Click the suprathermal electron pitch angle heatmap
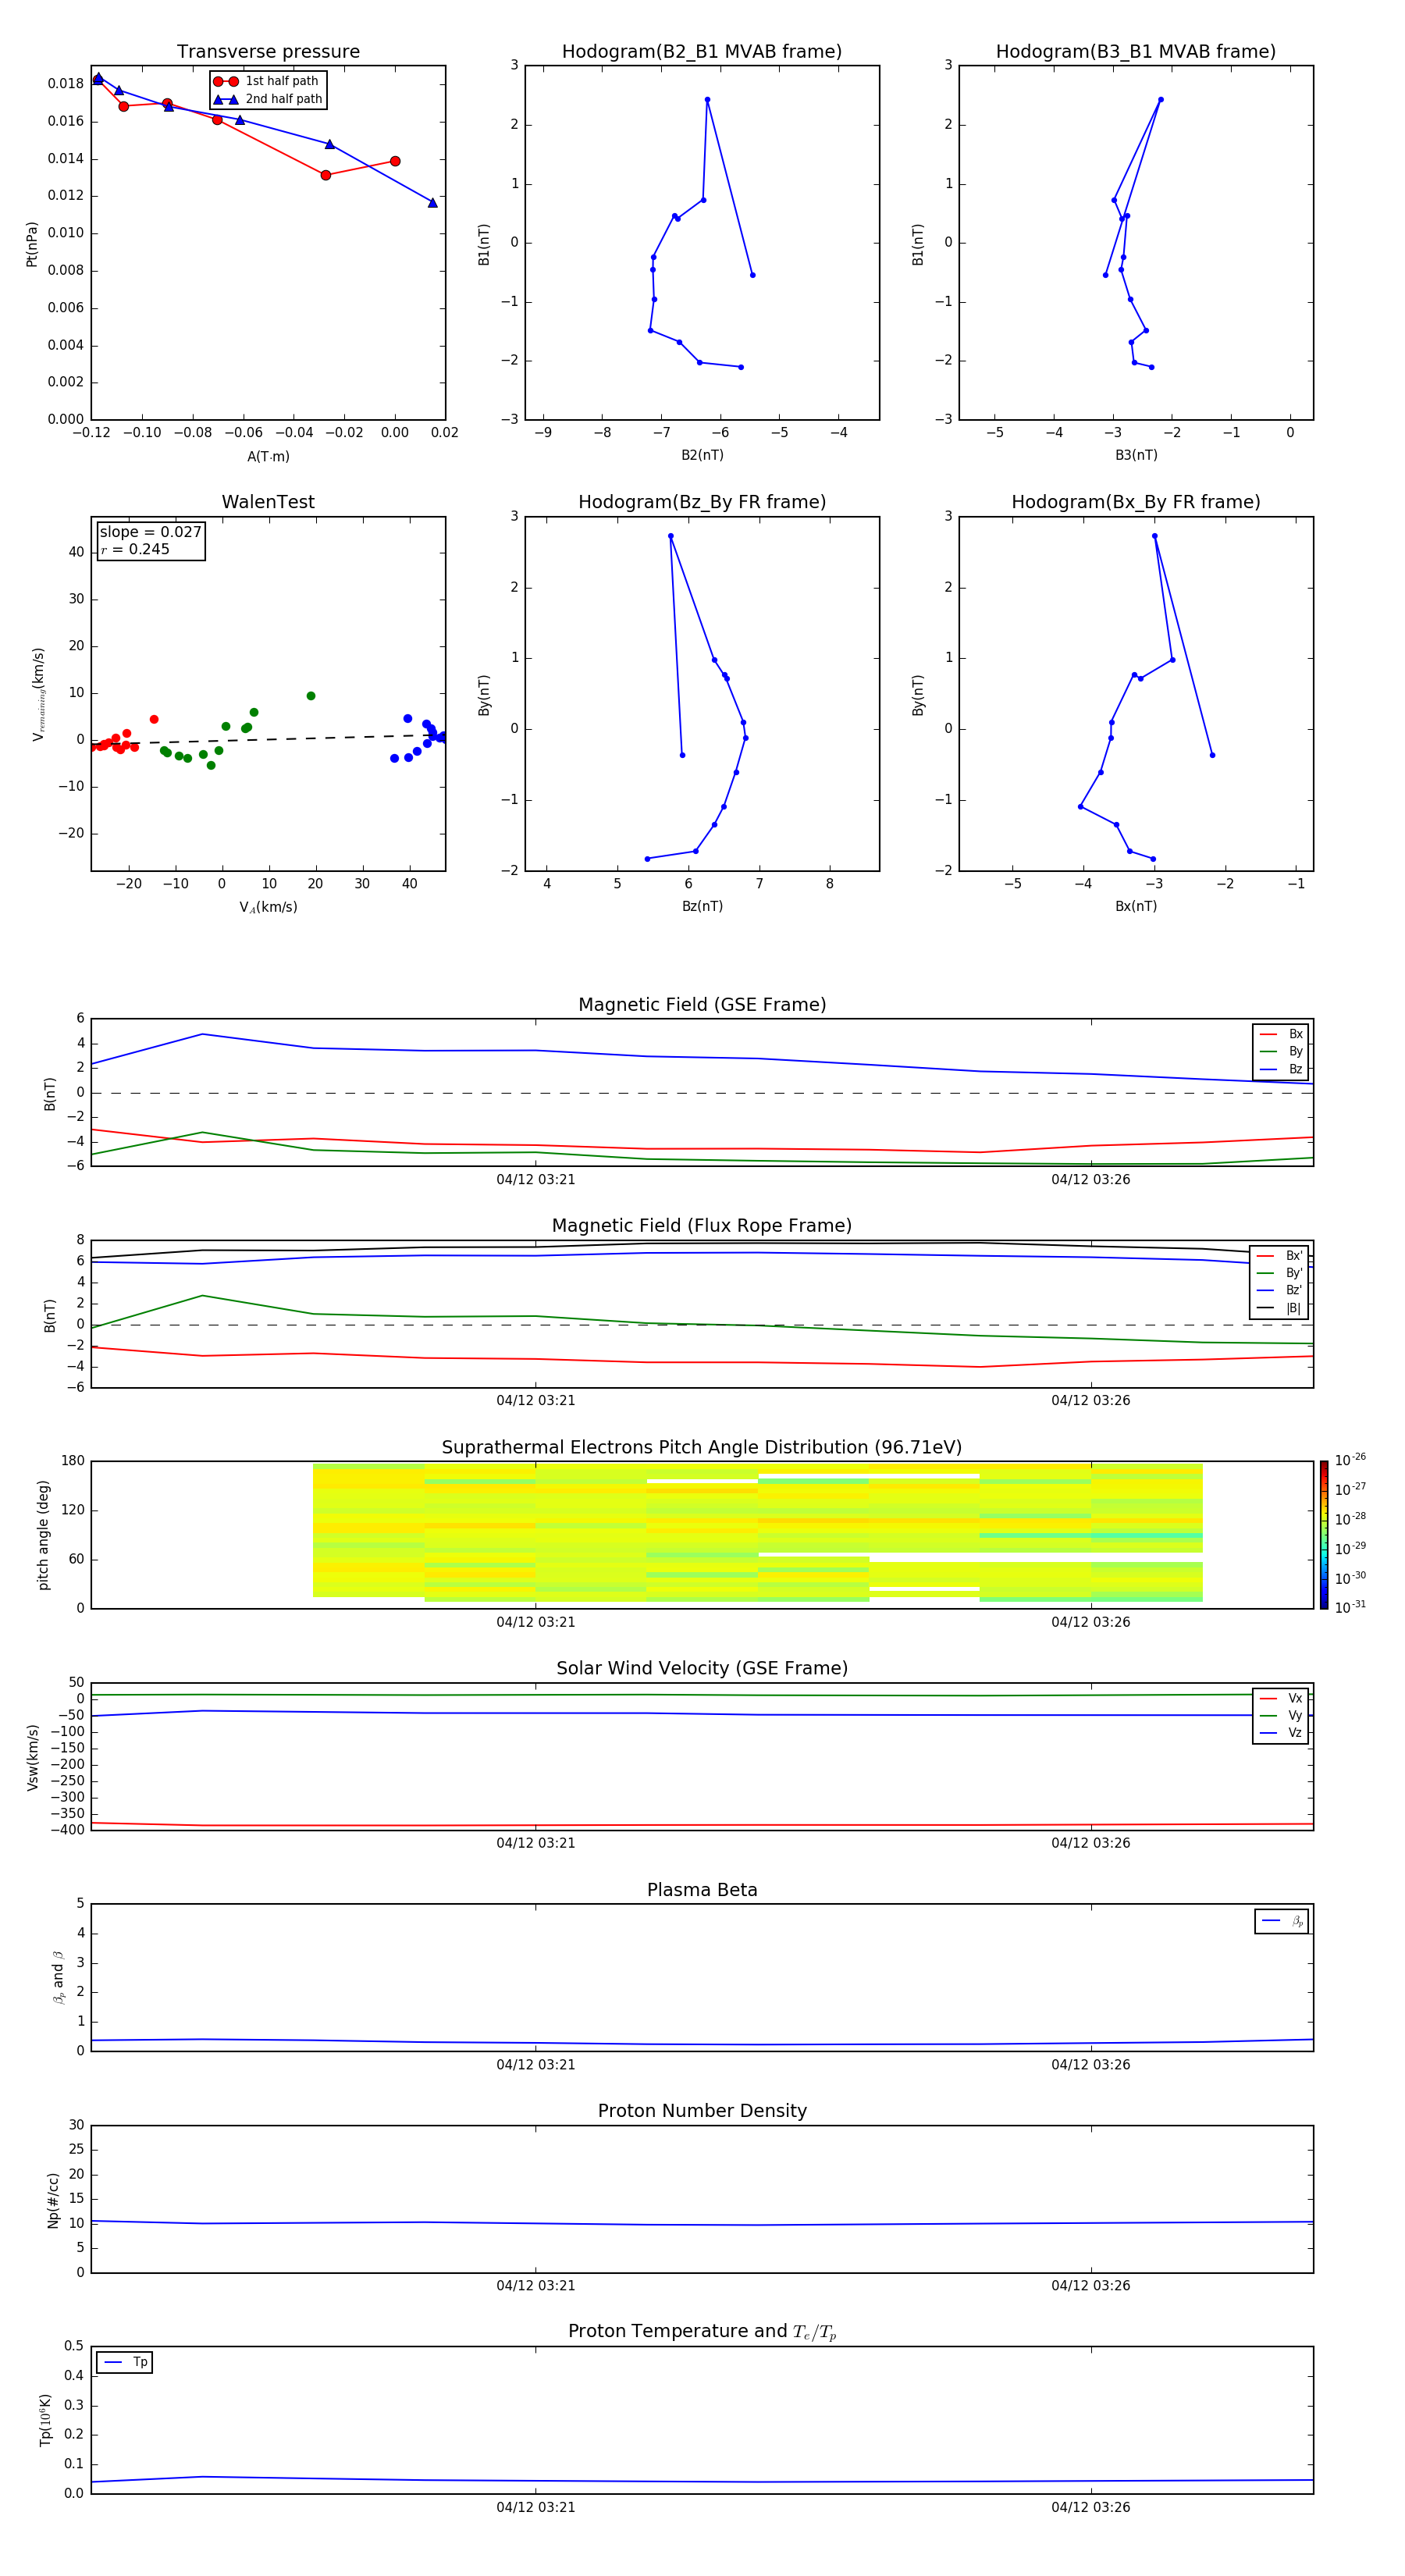Viewport: 1405px width, 2576px height. click(x=757, y=1533)
